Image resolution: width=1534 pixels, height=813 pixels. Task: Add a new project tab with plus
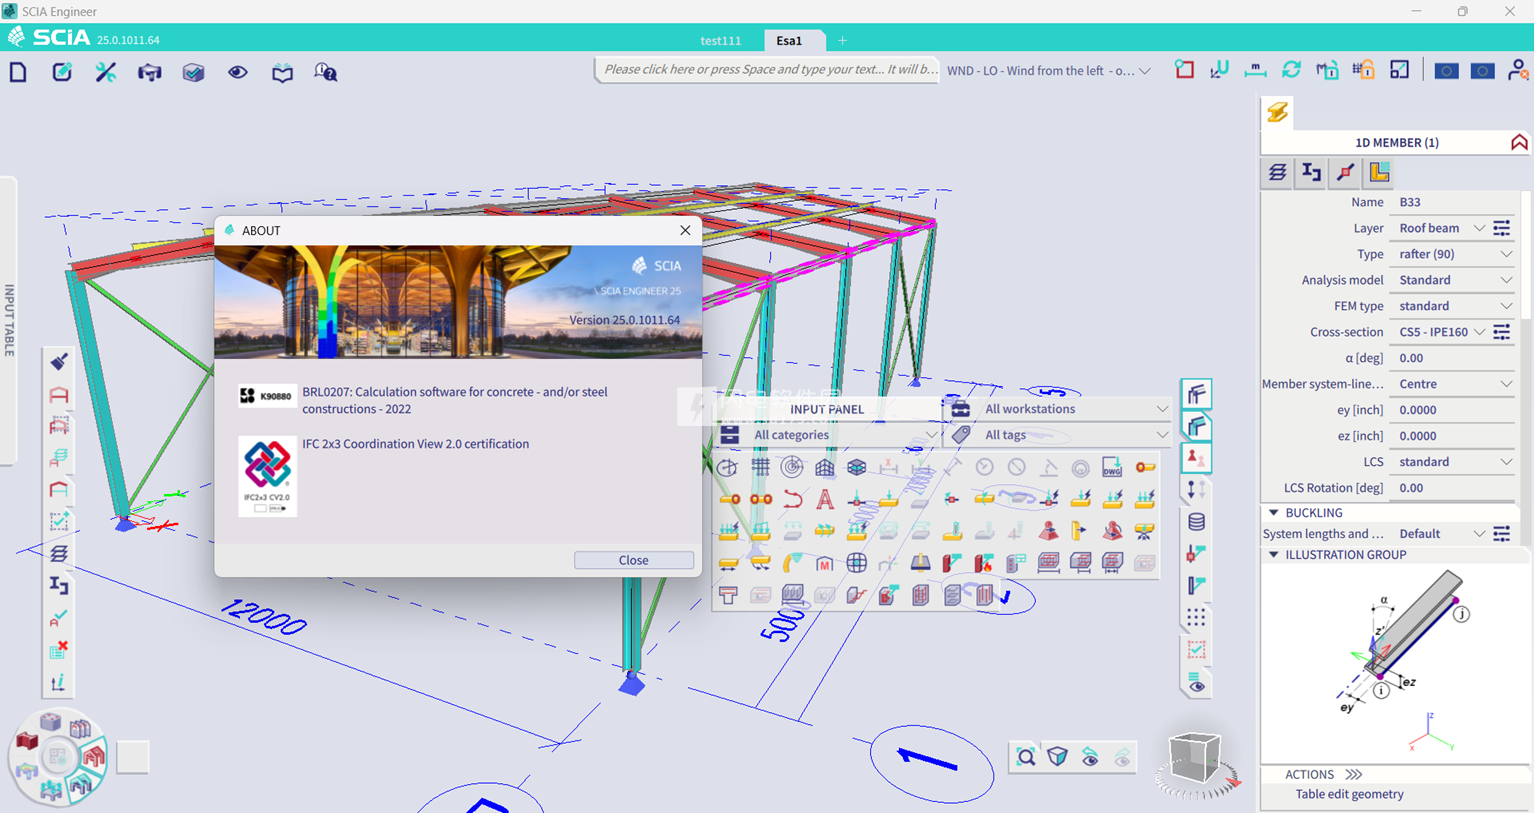(842, 41)
